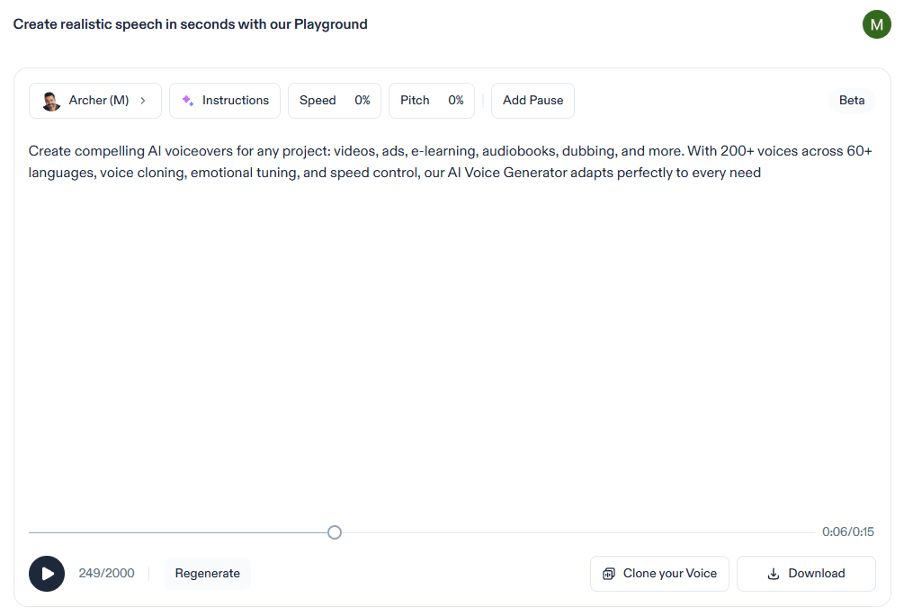Screen dimensions: 904x616
Task: Click the Beta badge
Action: tap(851, 101)
